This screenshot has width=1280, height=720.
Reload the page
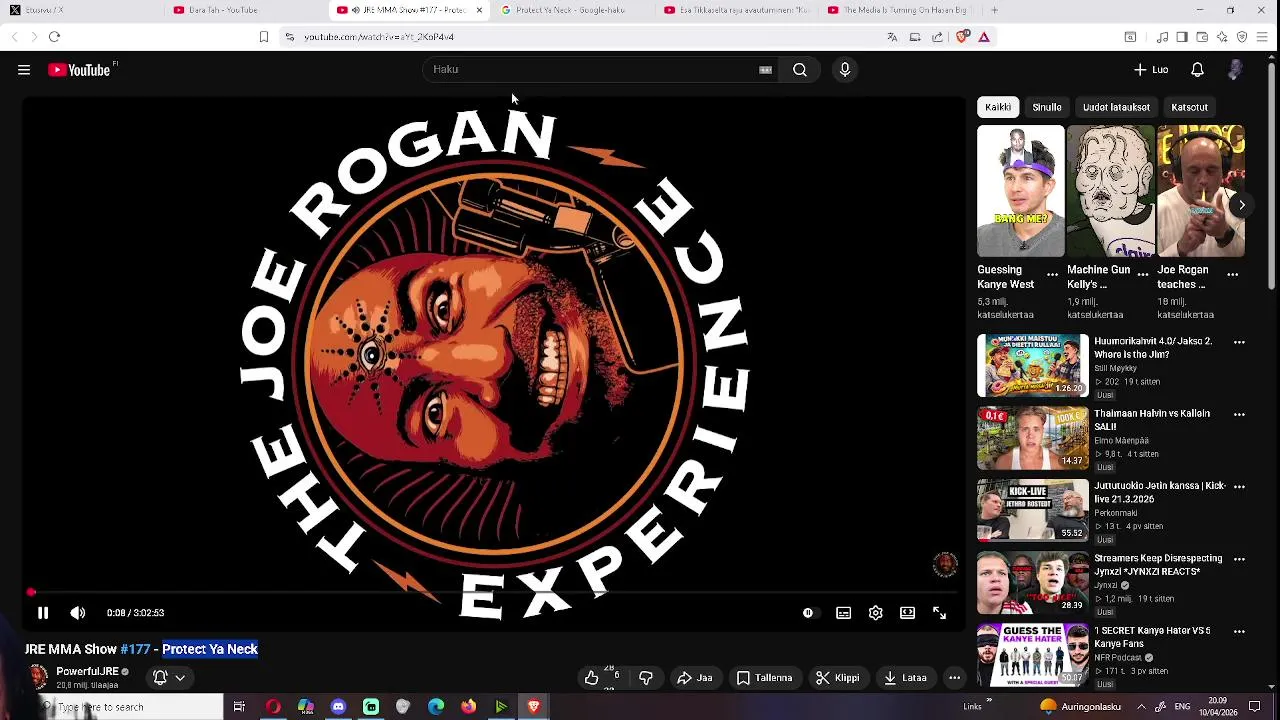54,37
